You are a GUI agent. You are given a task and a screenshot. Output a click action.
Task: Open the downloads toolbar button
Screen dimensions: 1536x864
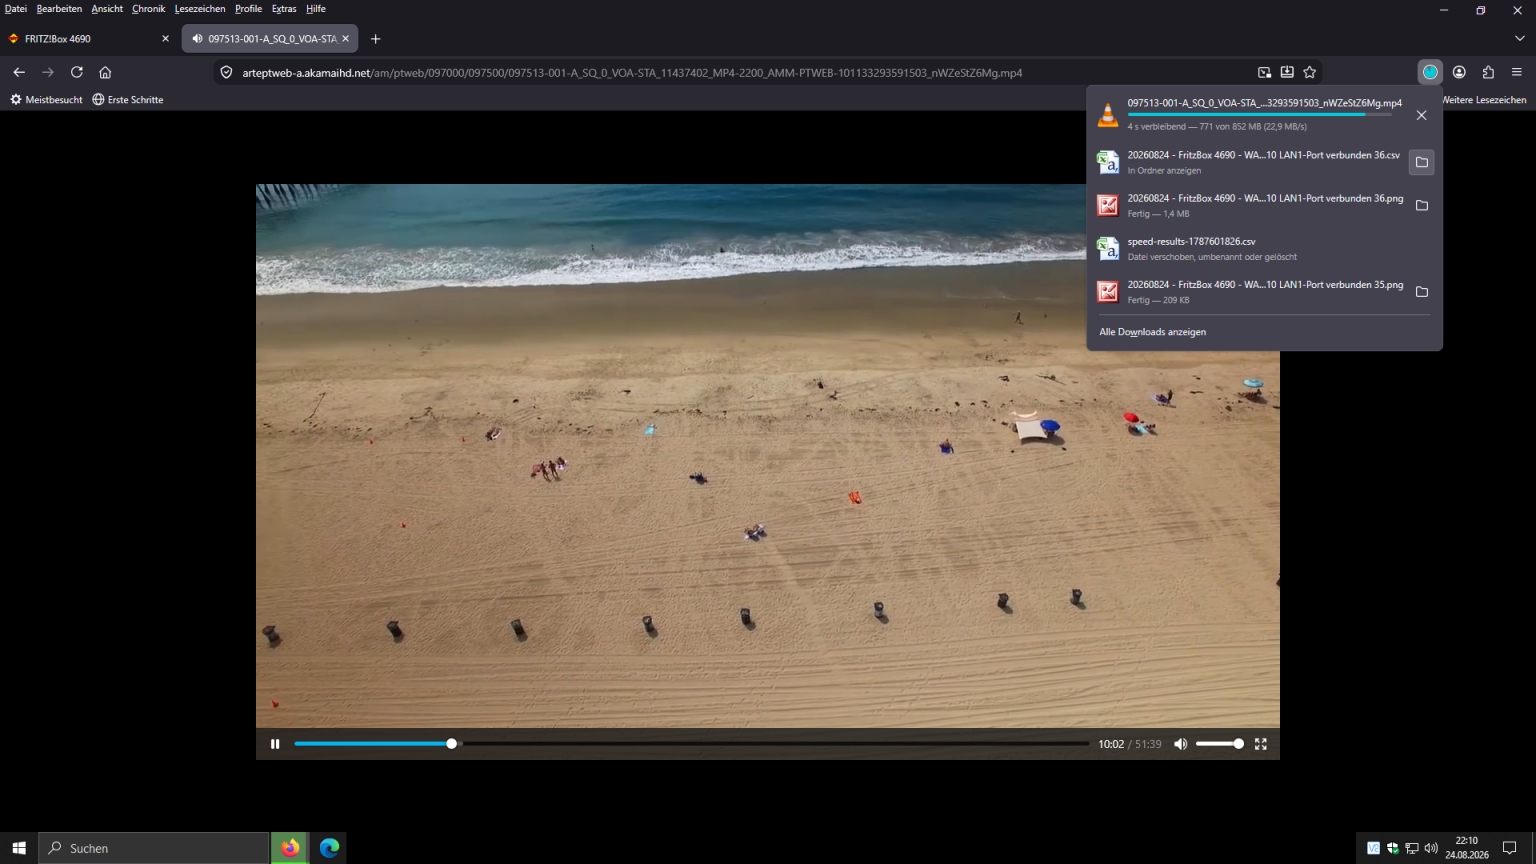tap(1430, 72)
